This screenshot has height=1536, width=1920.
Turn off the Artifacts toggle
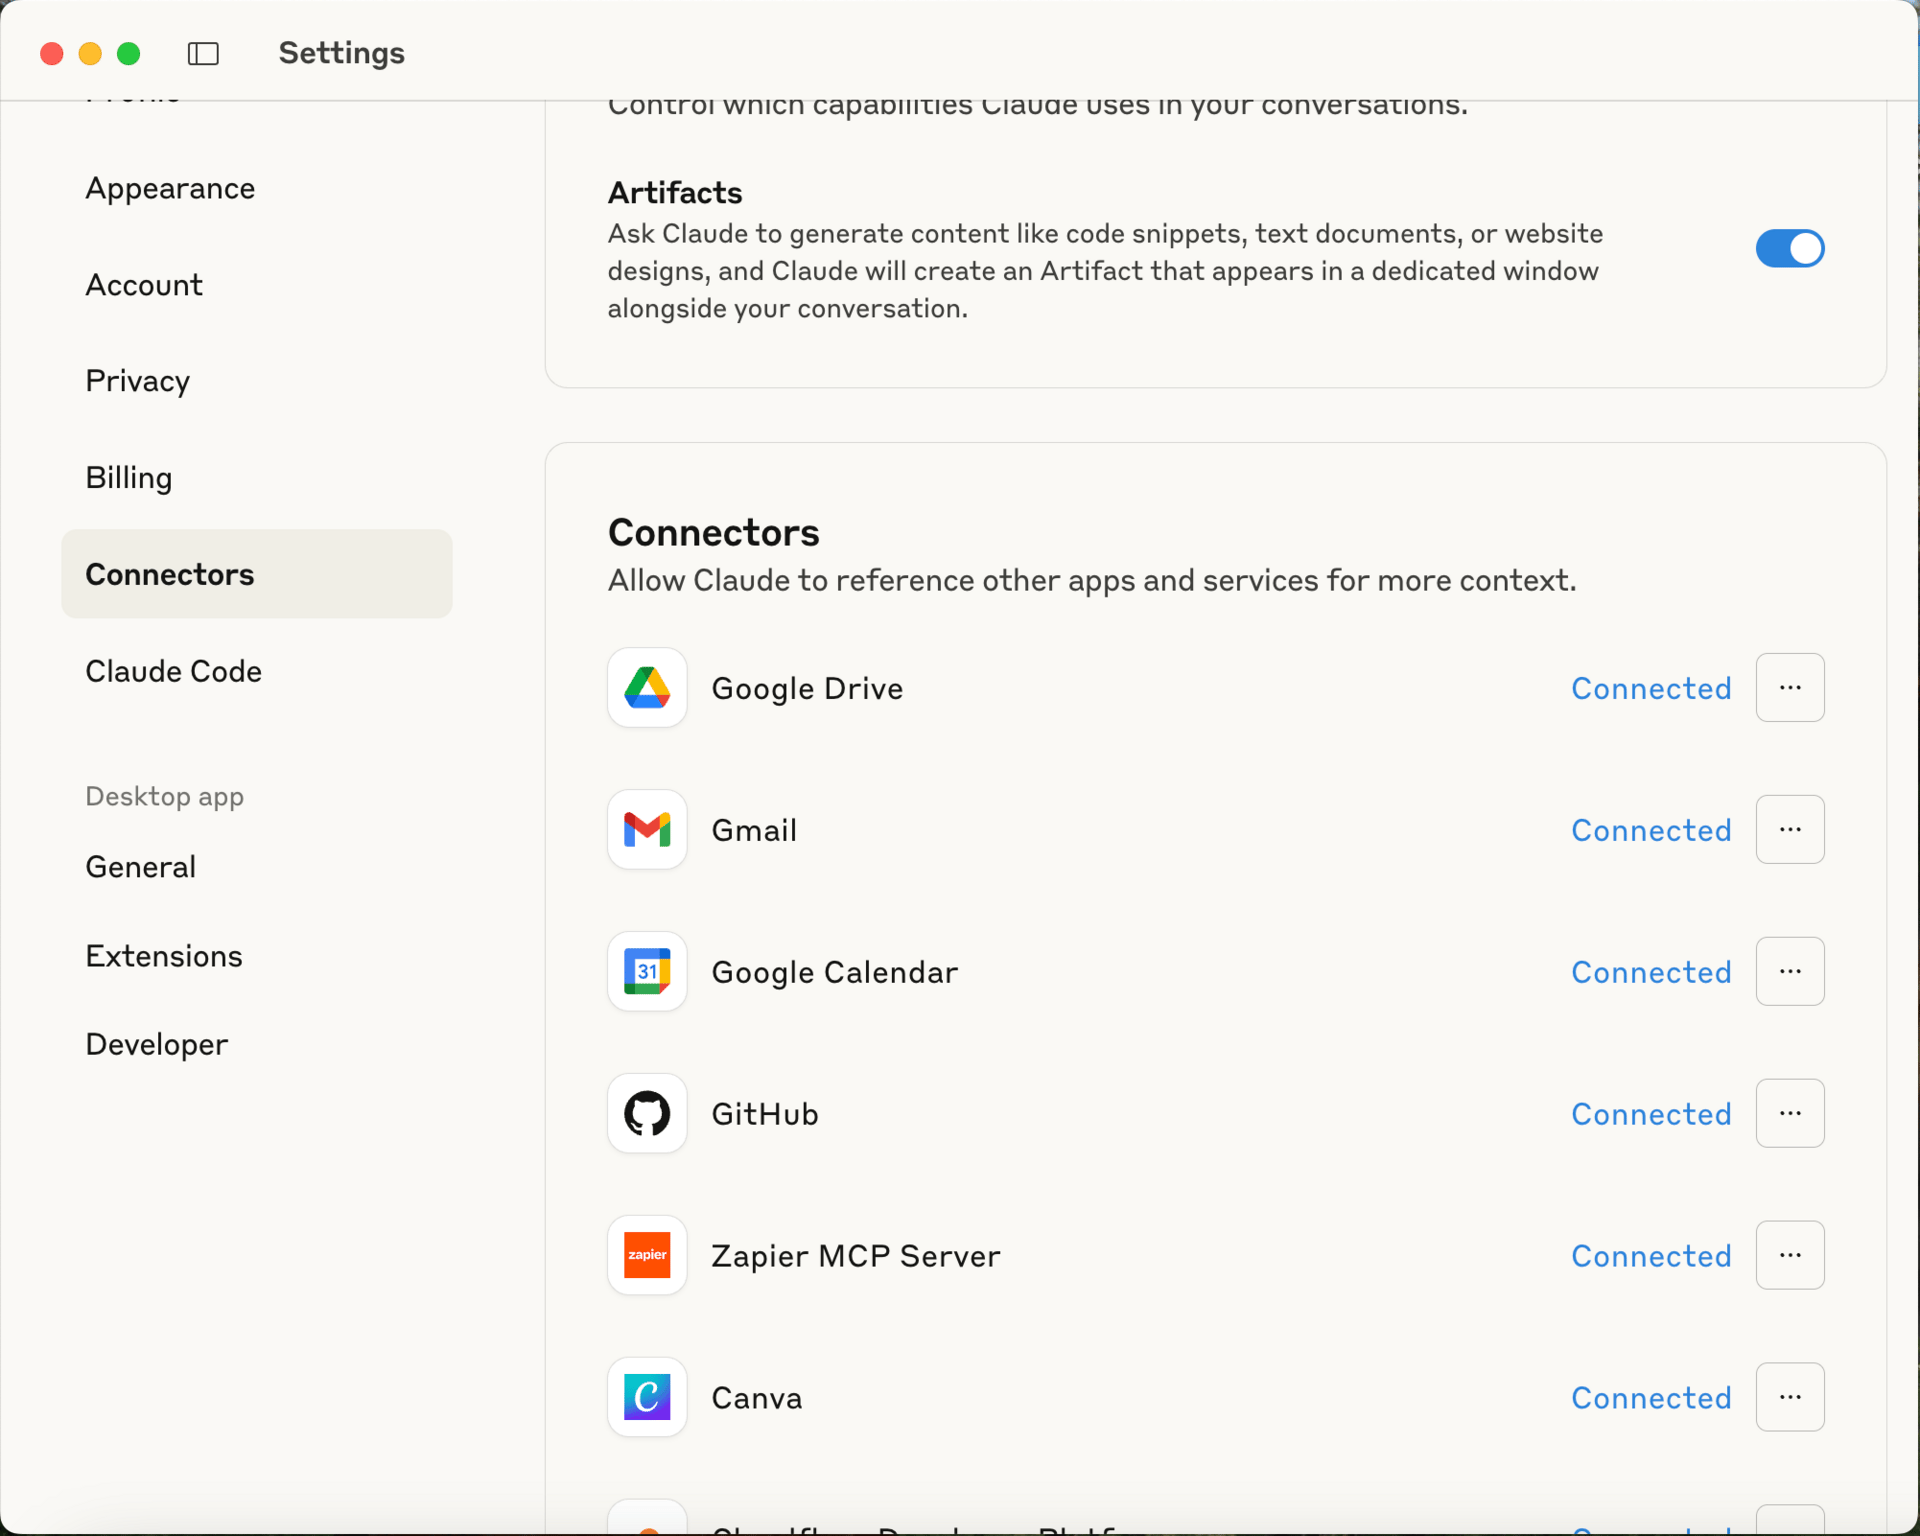tap(1790, 248)
